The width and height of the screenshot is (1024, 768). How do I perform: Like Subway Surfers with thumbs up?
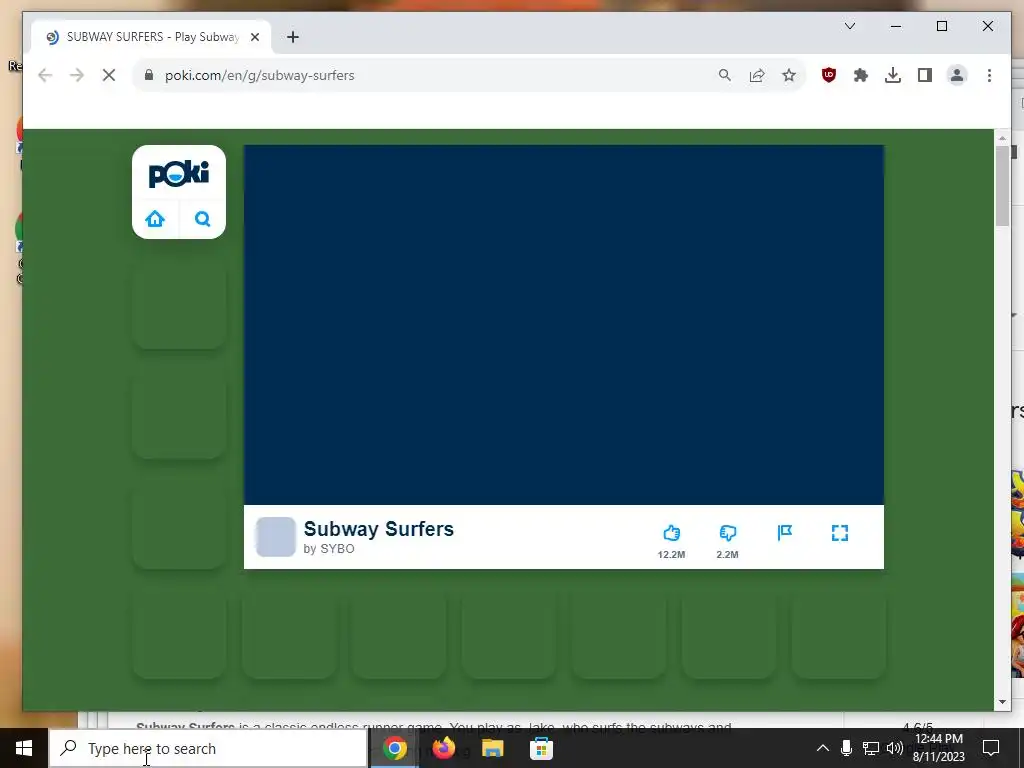[x=671, y=533]
